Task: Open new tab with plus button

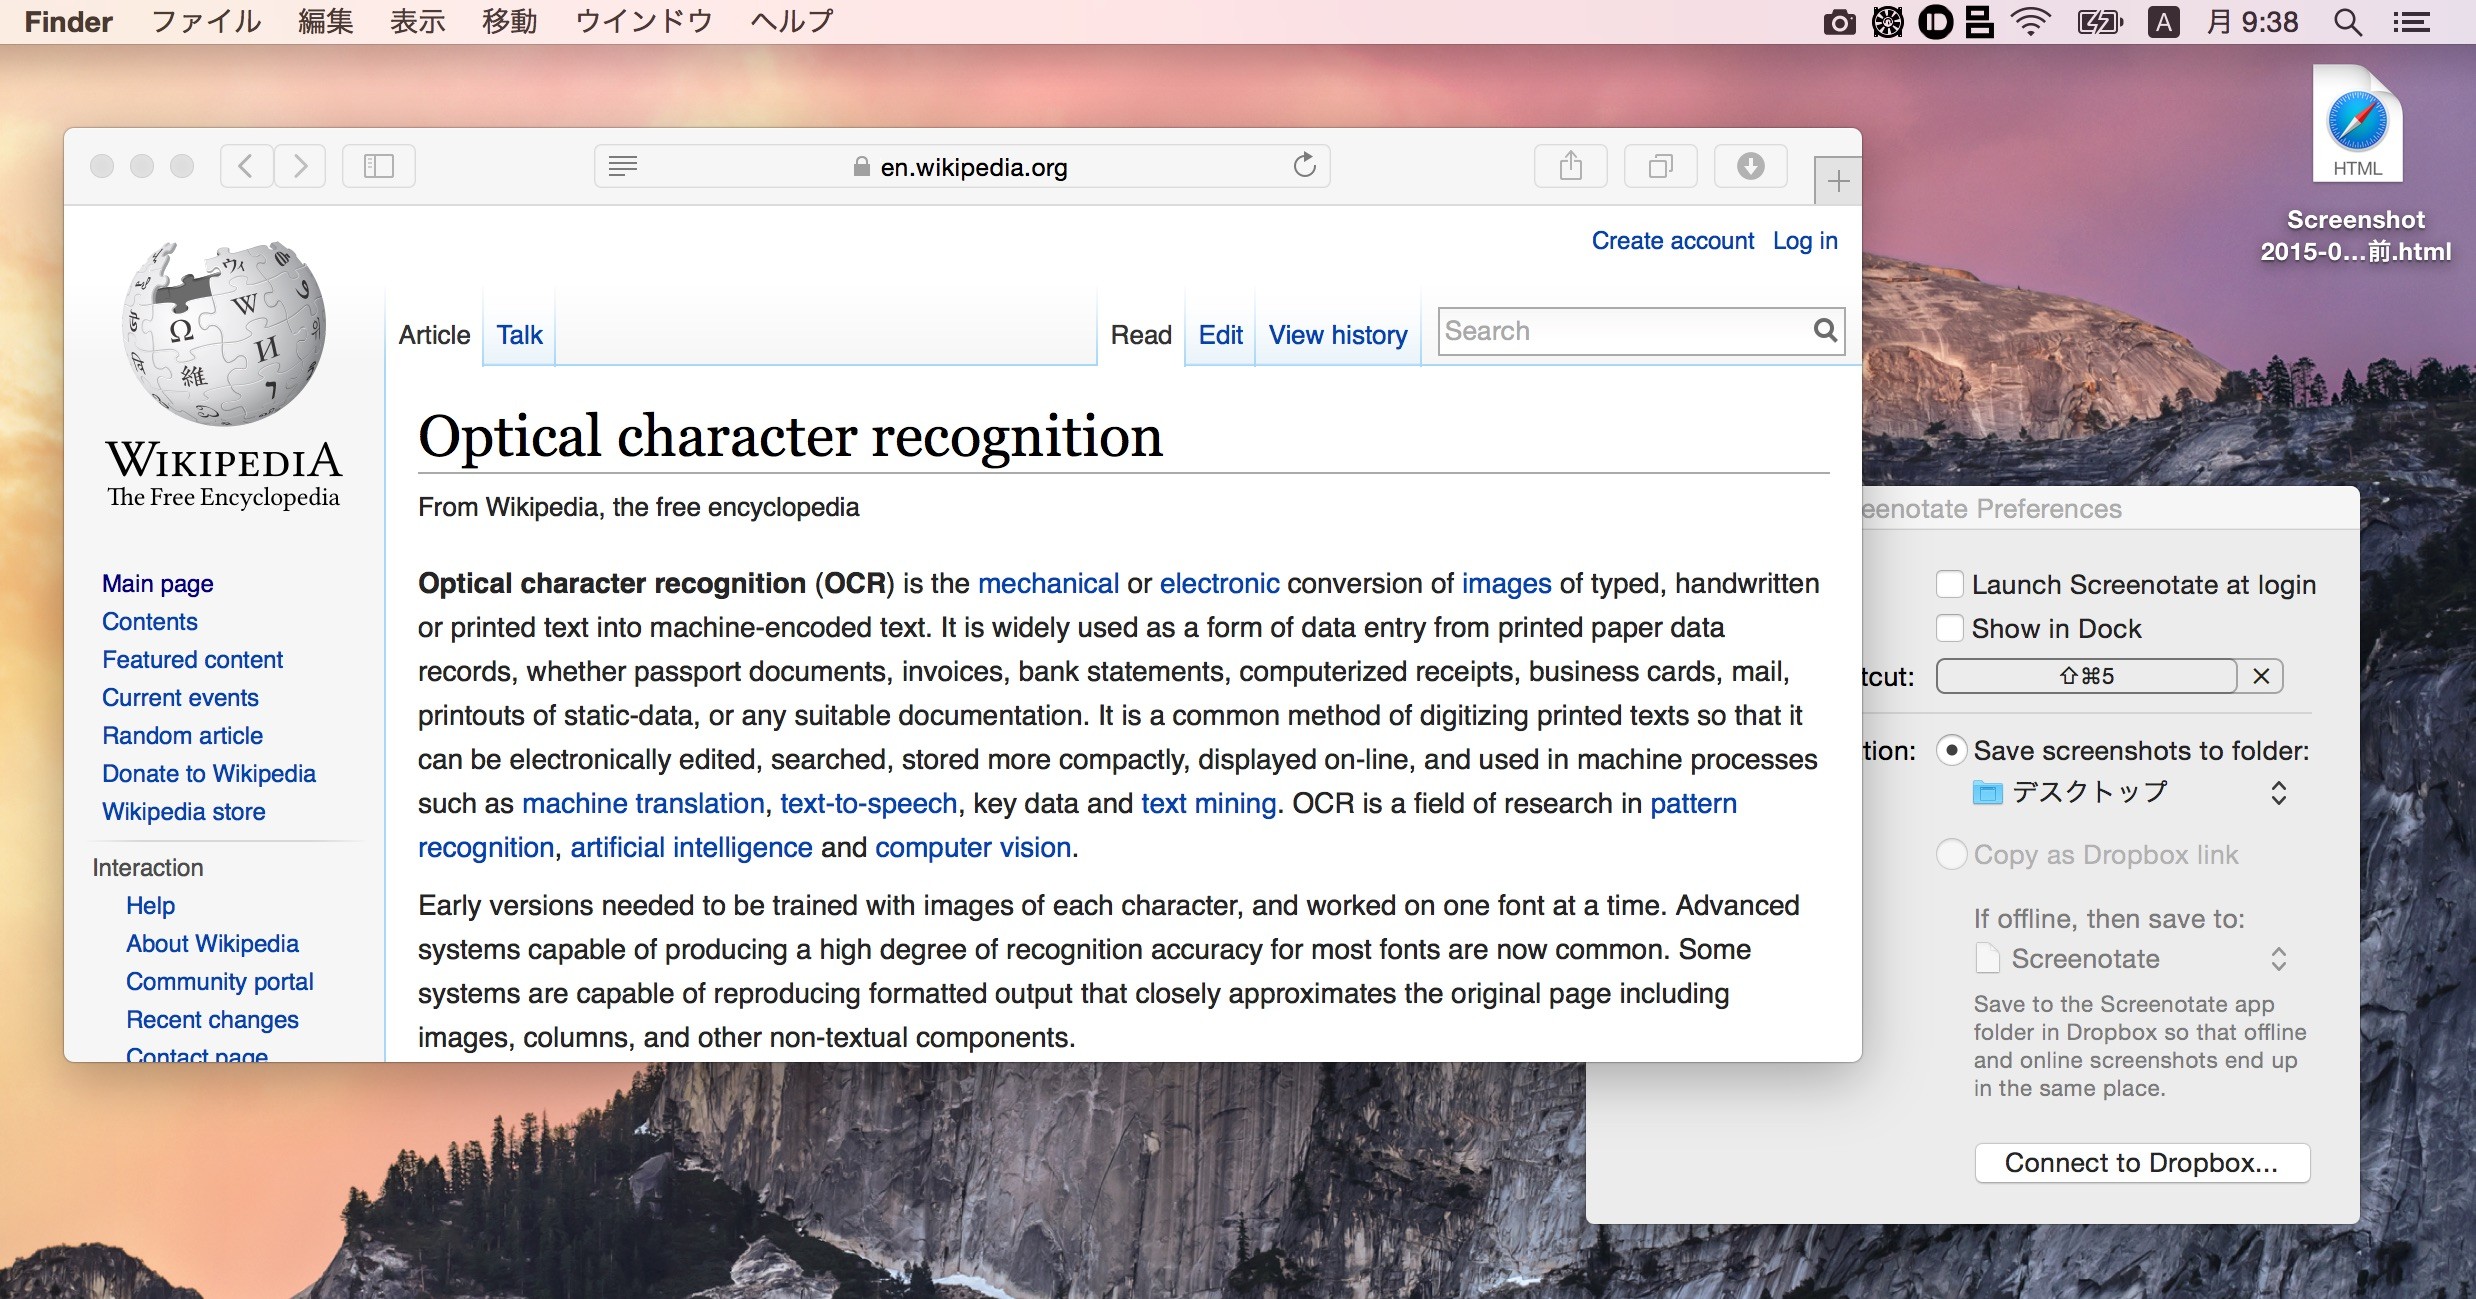Action: (1837, 182)
